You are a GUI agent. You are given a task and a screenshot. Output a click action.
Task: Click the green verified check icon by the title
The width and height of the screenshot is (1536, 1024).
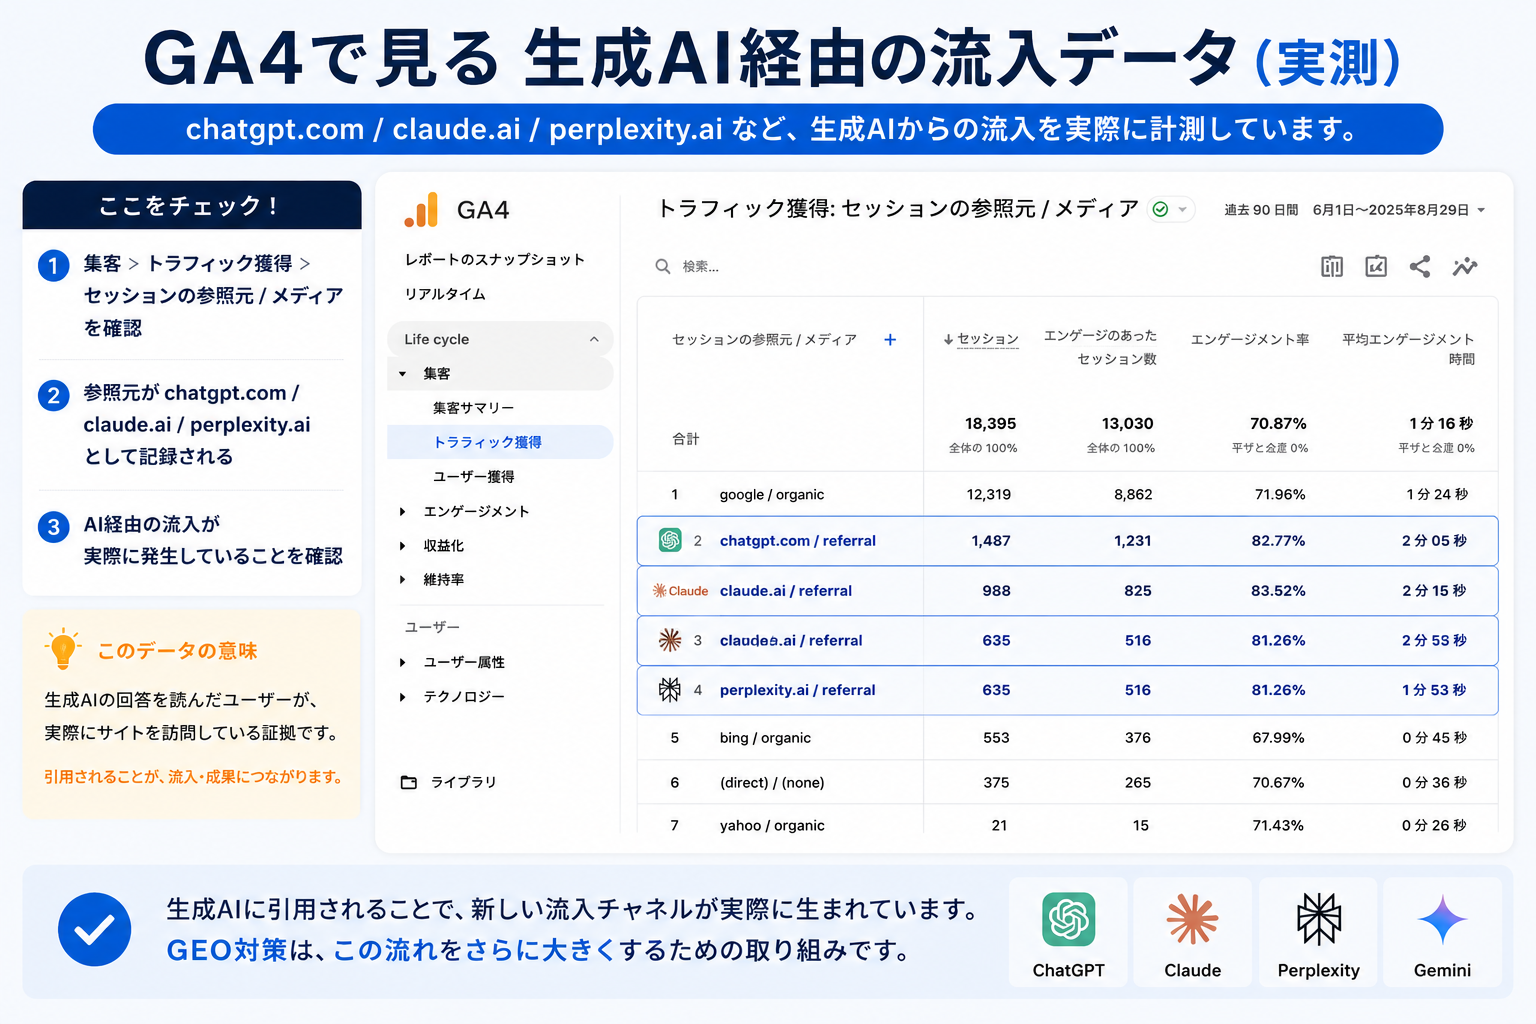1160,209
